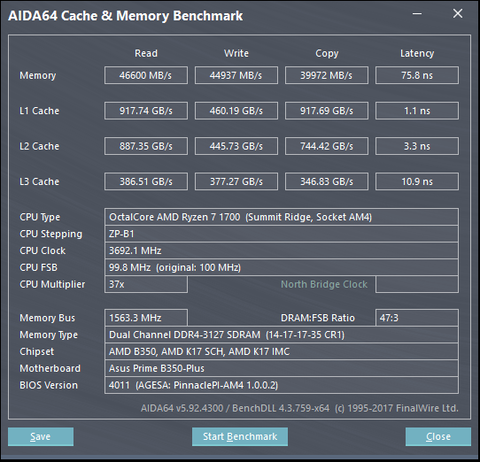Click the Memory Copy result box
Viewport: 480px width, 462px height.
(327, 75)
